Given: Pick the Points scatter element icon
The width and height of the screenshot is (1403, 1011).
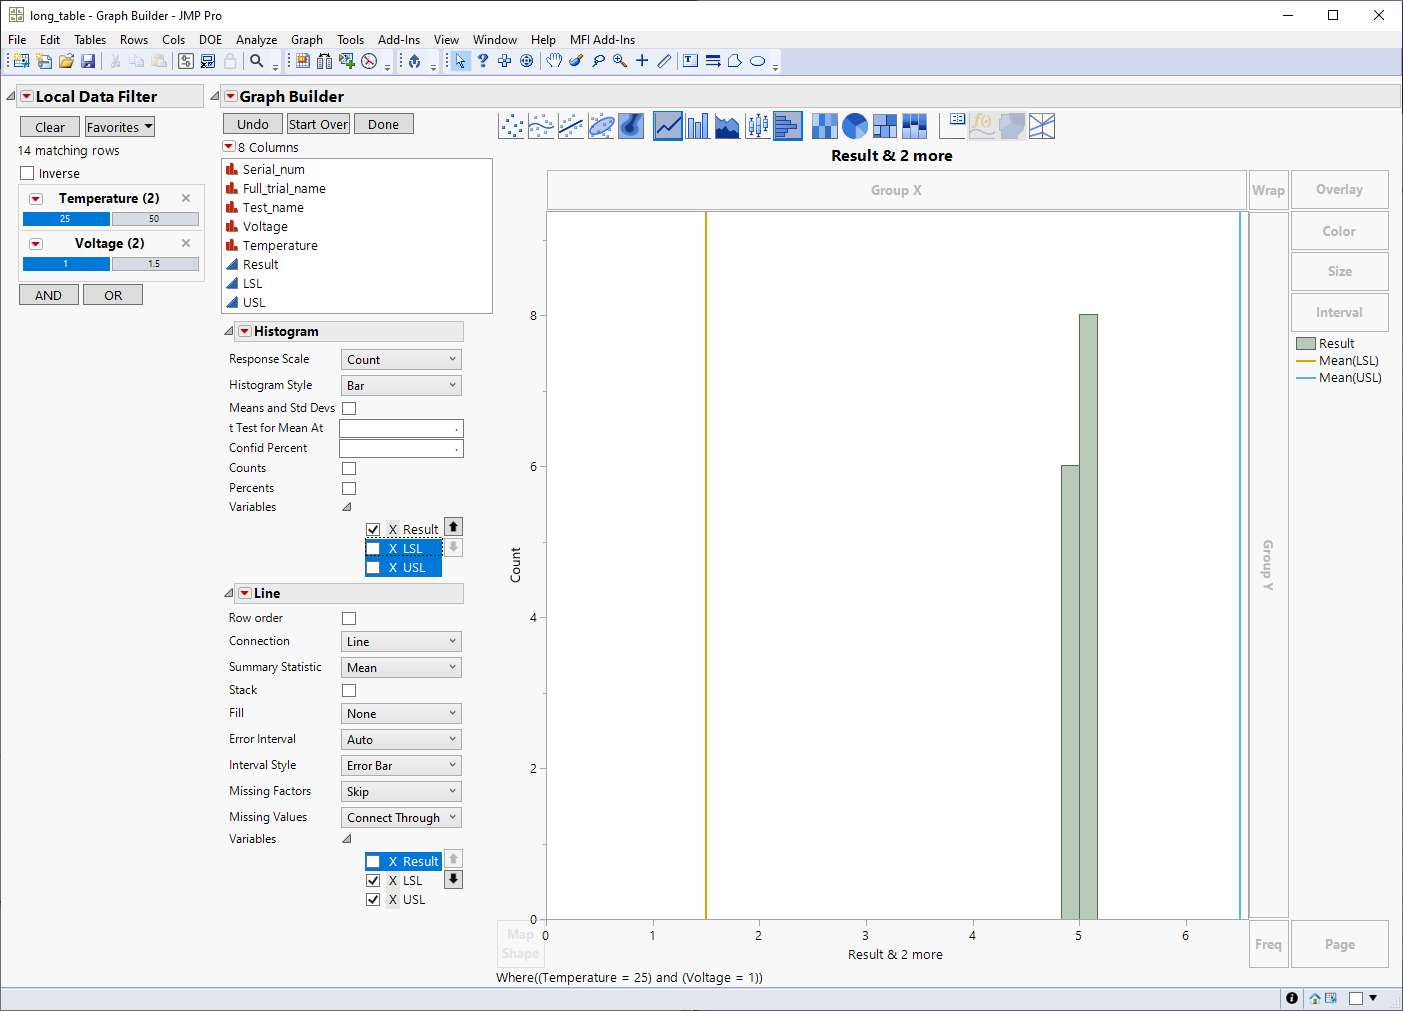Looking at the screenshot, I should pyautogui.click(x=511, y=126).
